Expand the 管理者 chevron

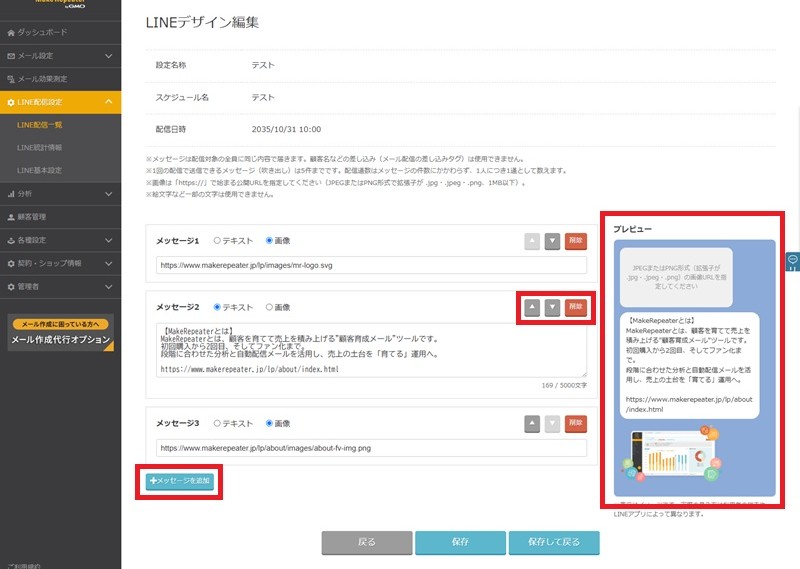(108, 287)
